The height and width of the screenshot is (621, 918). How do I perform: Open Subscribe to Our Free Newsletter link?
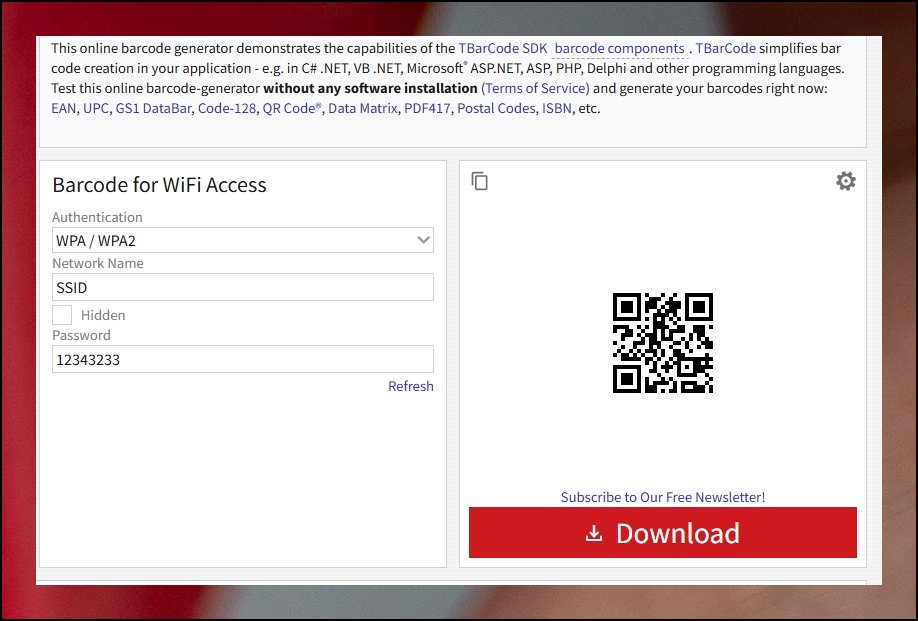coord(663,497)
